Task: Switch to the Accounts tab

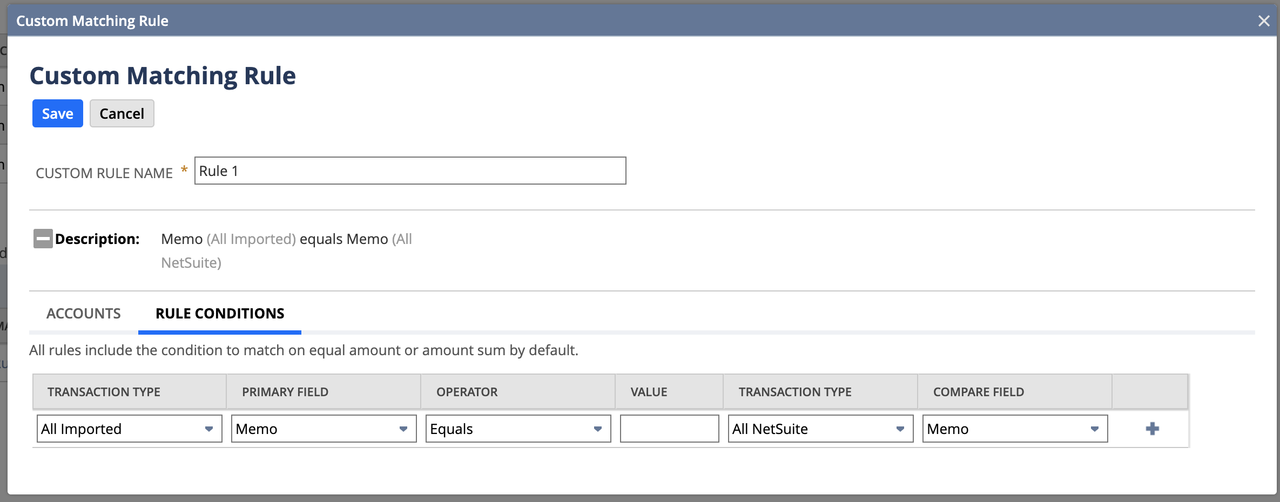Action: tap(84, 314)
